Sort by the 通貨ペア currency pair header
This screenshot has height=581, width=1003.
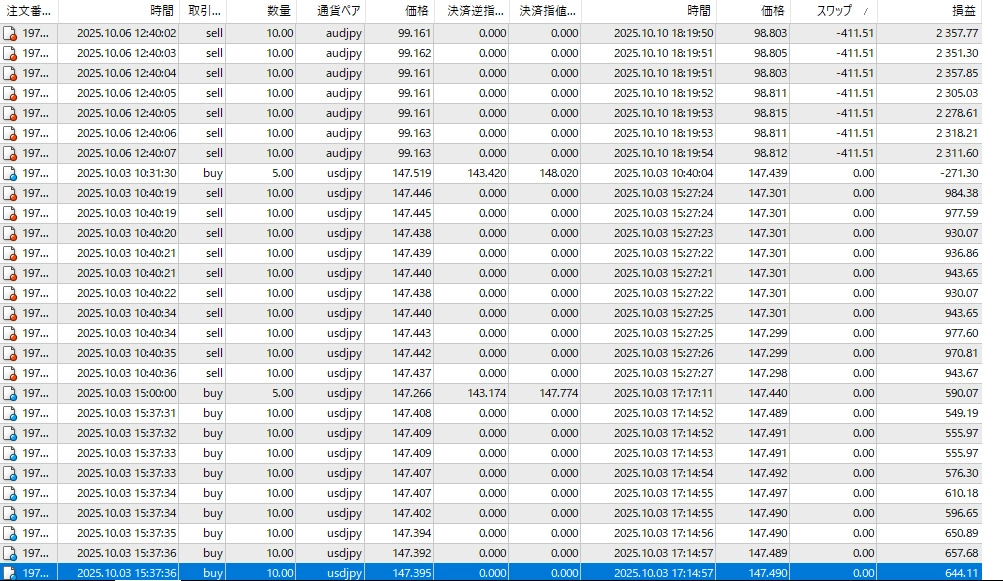tap(330, 11)
